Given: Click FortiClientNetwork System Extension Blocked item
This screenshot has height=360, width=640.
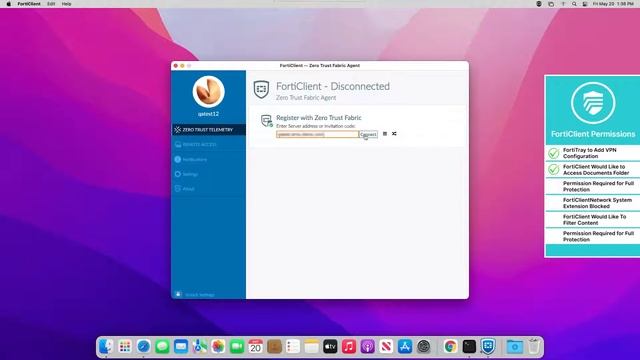Looking at the screenshot, I should (593, 203).
